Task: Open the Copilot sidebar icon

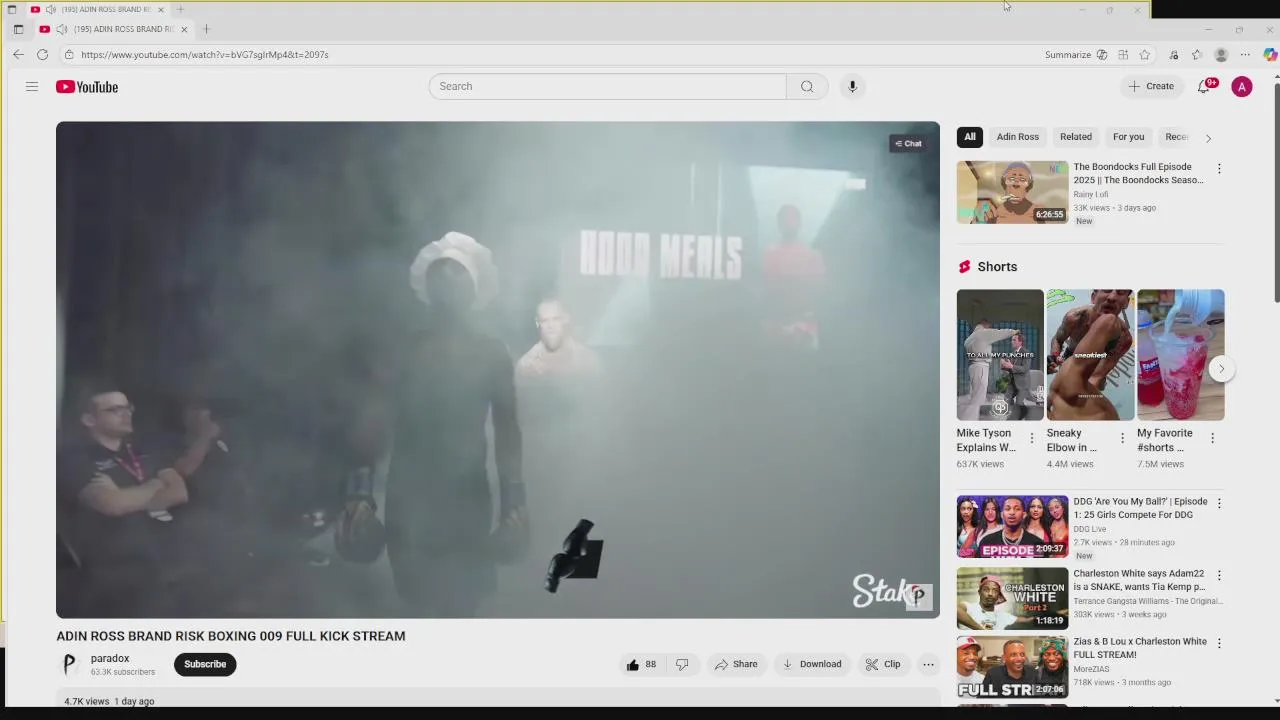Action: click(1269, 55)
